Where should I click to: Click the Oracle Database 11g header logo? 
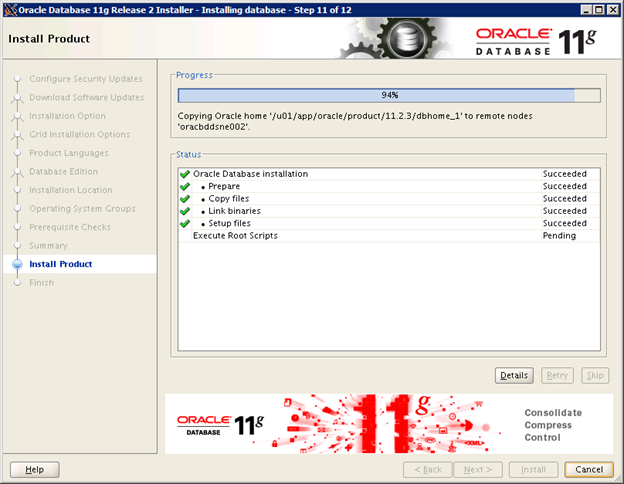[x=536, y=41]
